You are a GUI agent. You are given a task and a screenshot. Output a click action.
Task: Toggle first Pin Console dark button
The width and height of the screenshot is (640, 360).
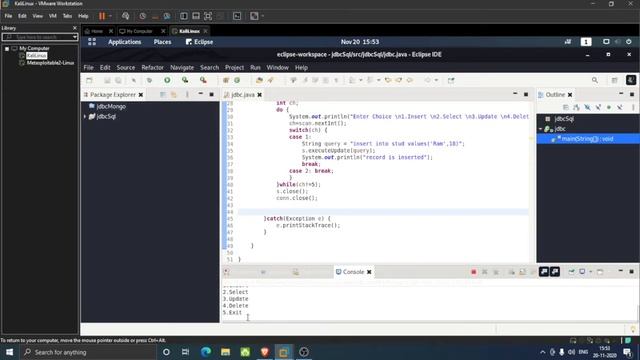[x=544, y=272]
